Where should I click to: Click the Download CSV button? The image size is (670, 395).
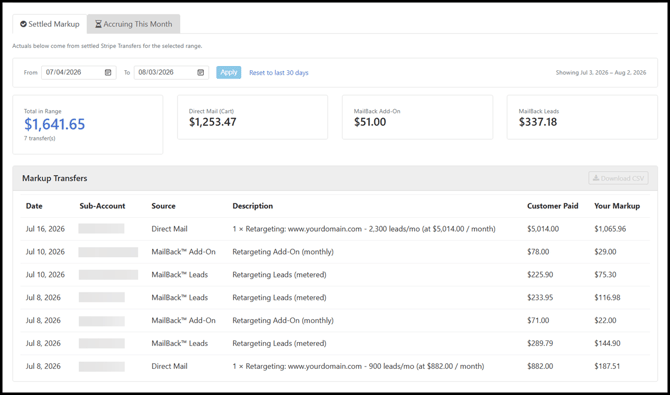[618, 178]
